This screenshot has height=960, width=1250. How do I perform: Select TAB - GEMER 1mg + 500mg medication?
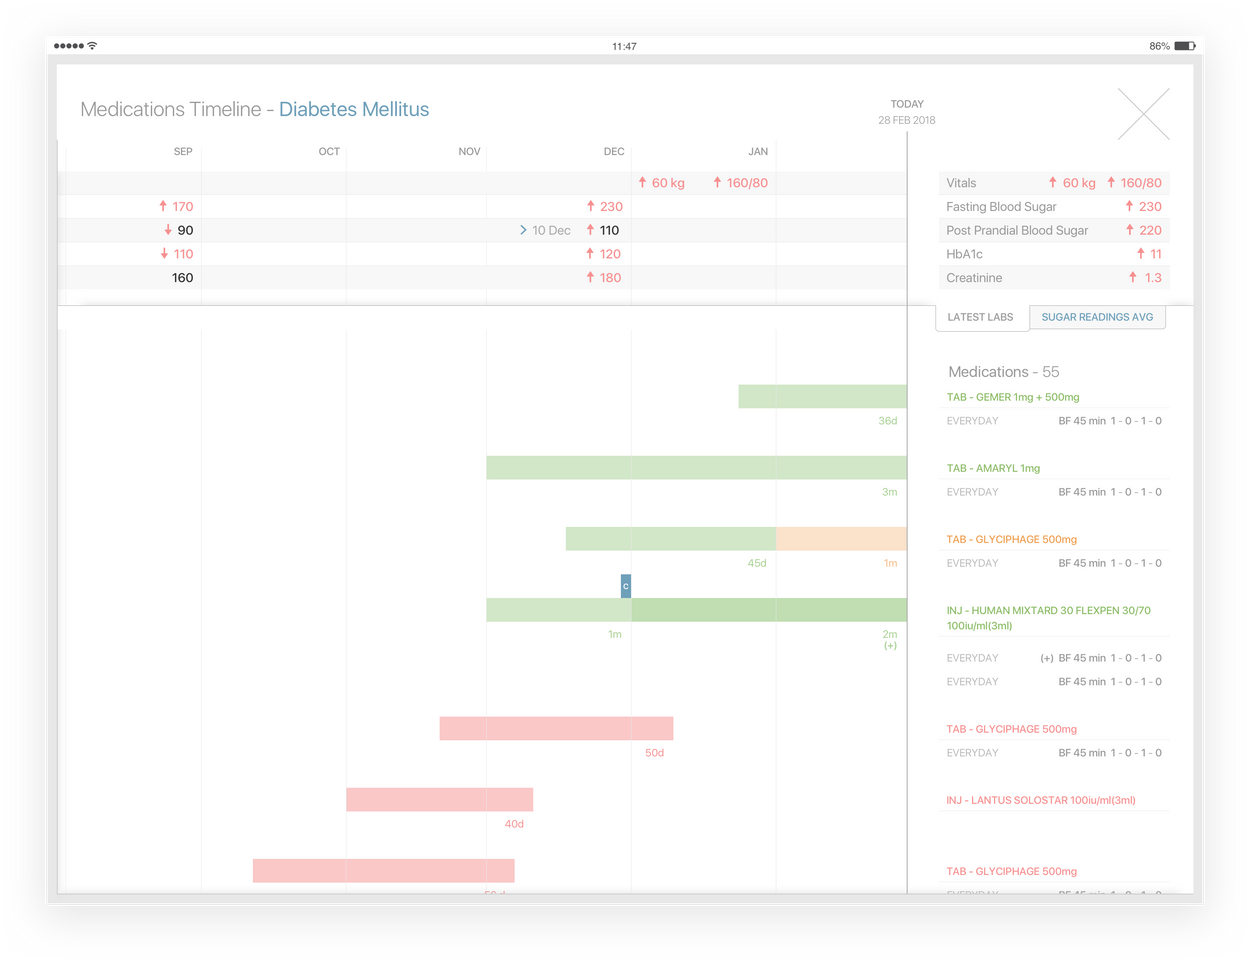[1013, 397]
